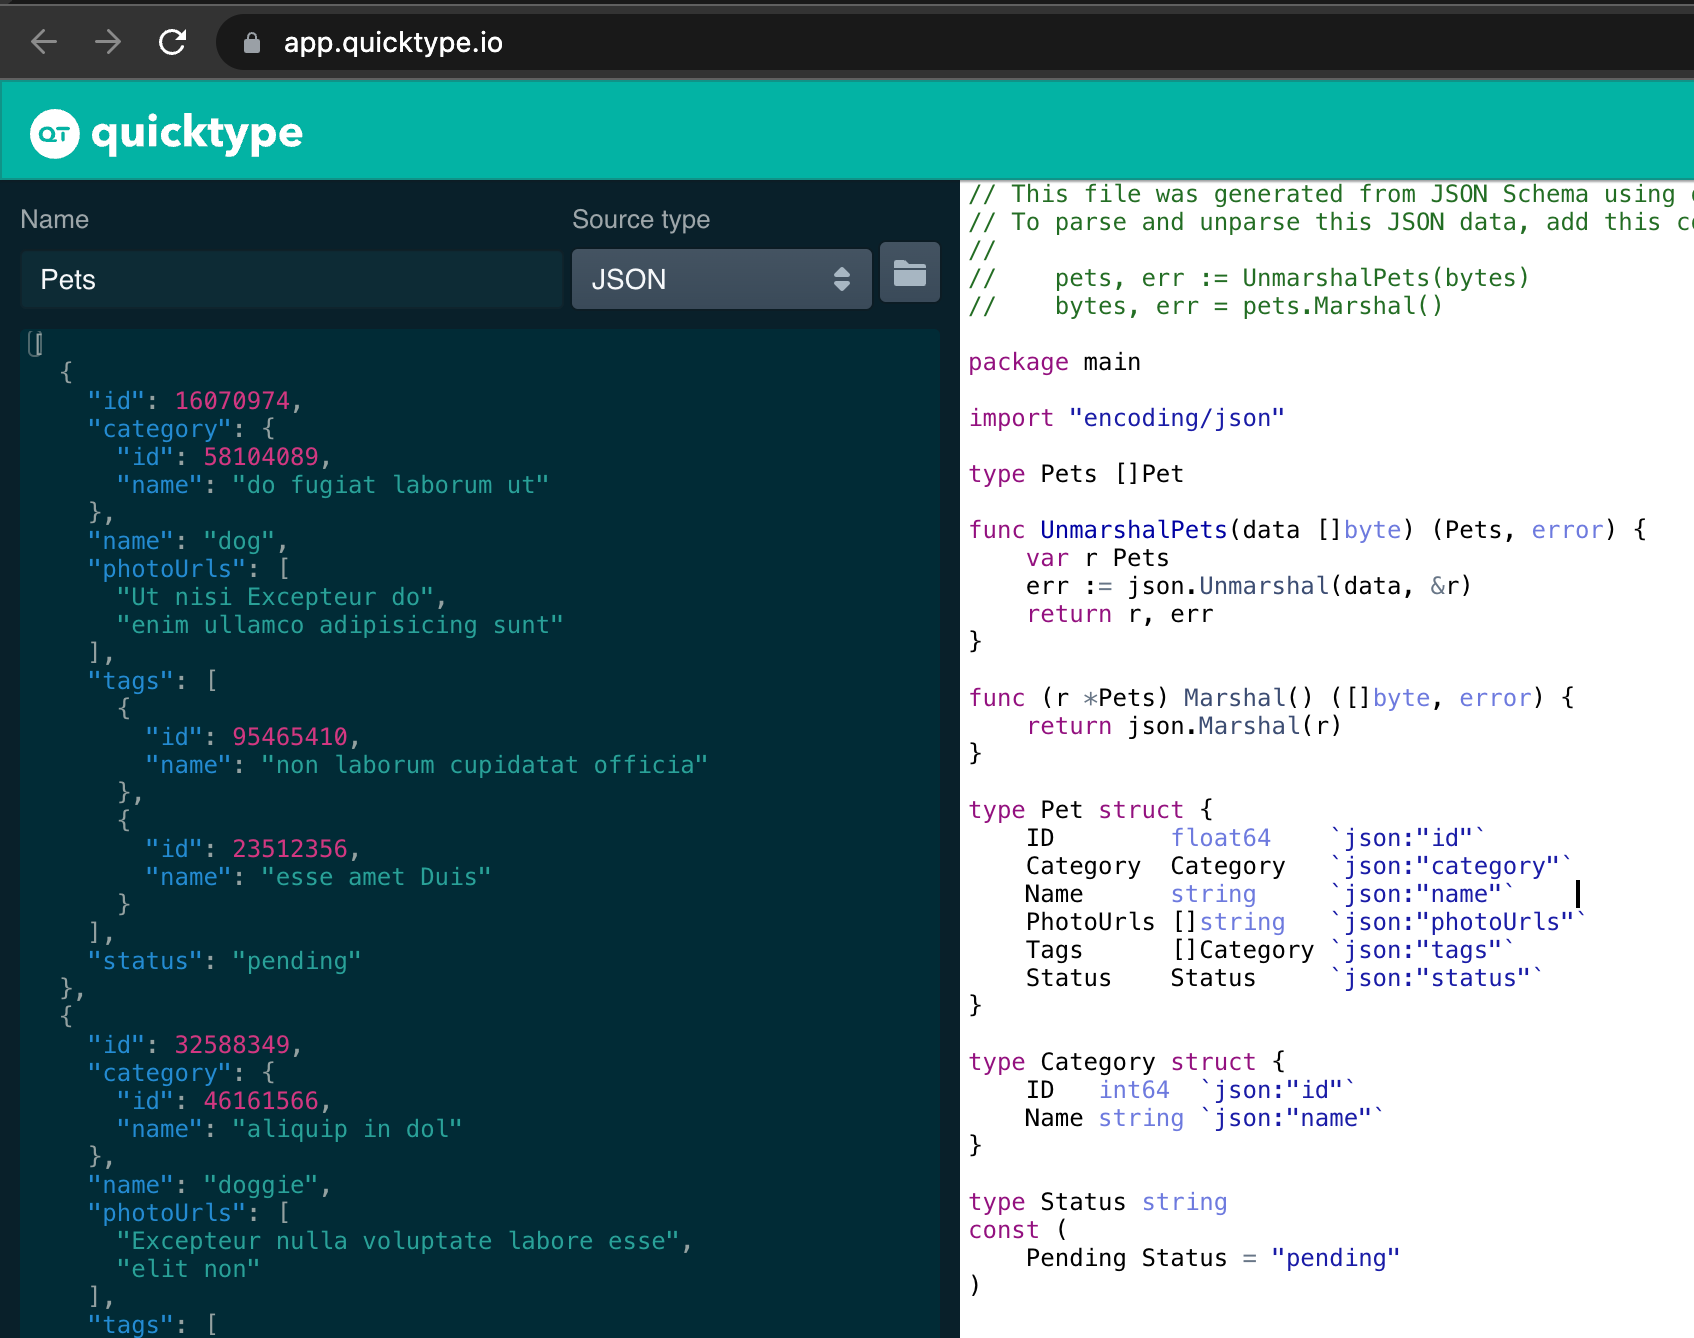Viewport: 1694px width, 1338px height.
Task: Click the Pending Status constant line
Action: (x=1212, y=1258)
